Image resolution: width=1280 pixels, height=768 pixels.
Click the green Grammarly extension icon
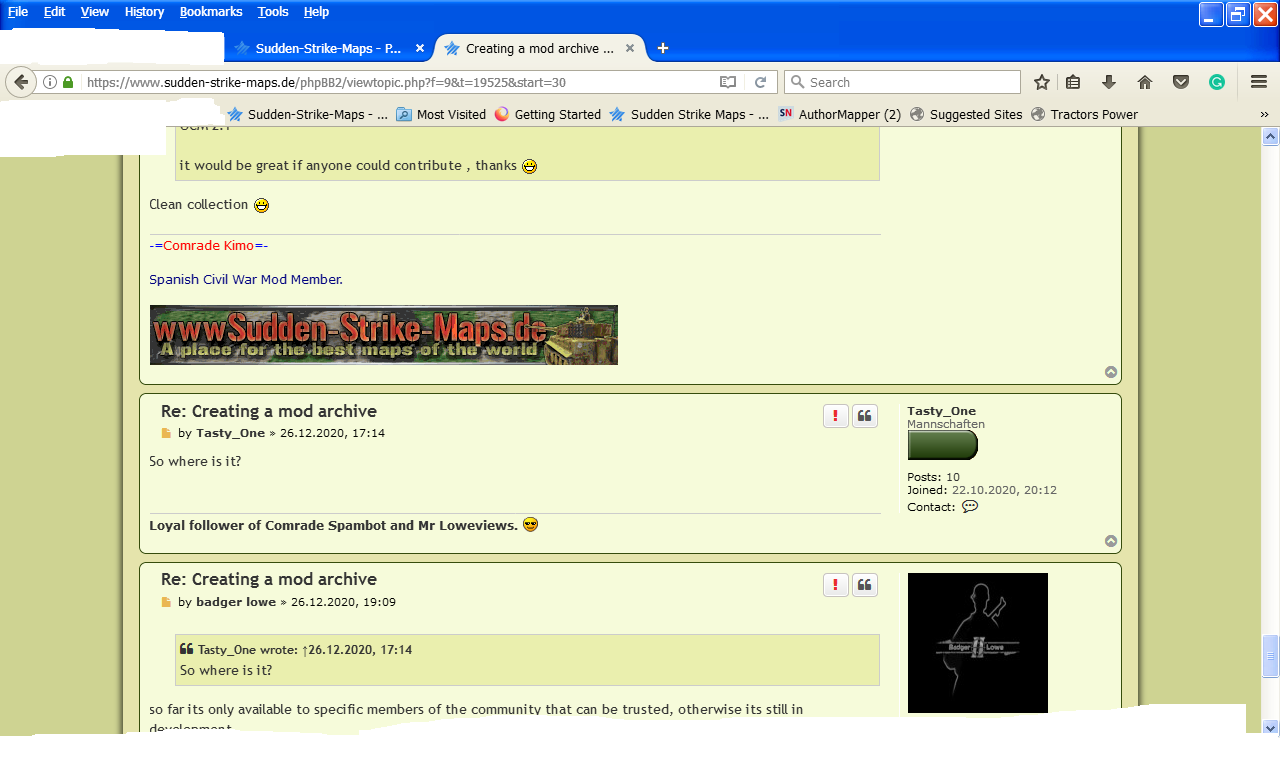1217,82
